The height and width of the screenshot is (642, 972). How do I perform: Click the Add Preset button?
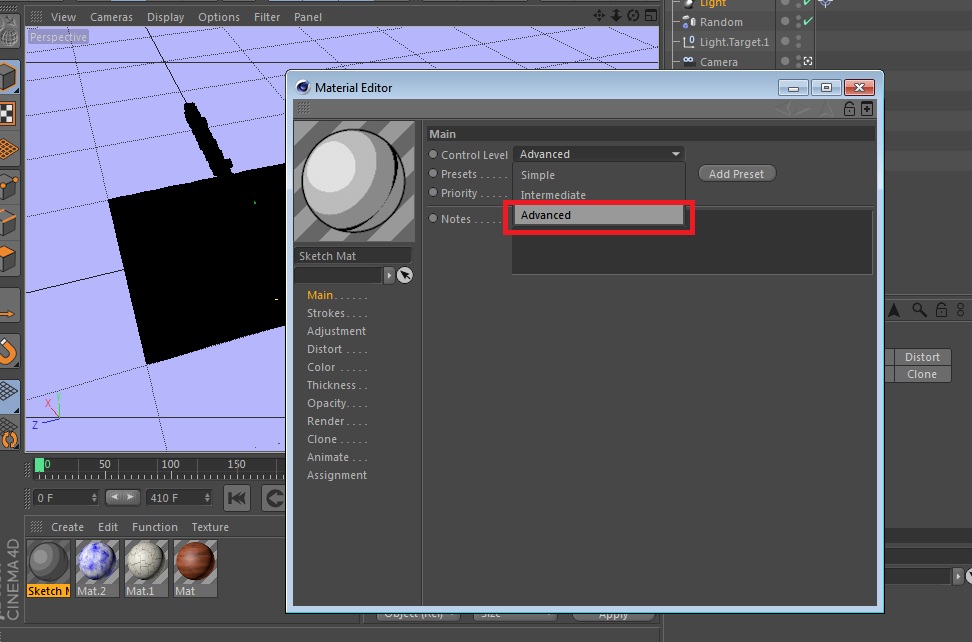pos(736,174)
